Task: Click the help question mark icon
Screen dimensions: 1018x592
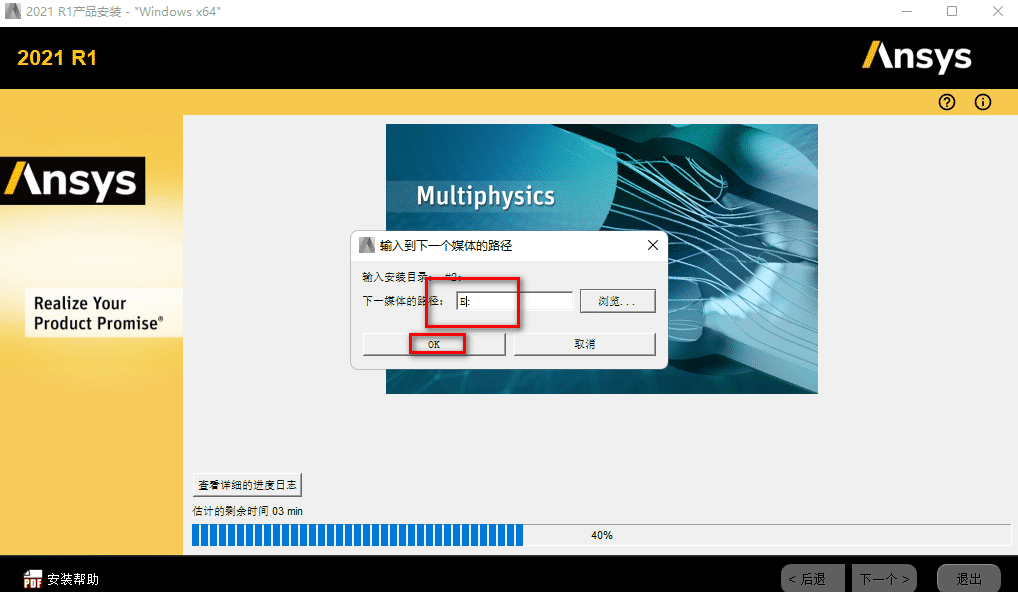Action: pos(947,102)
